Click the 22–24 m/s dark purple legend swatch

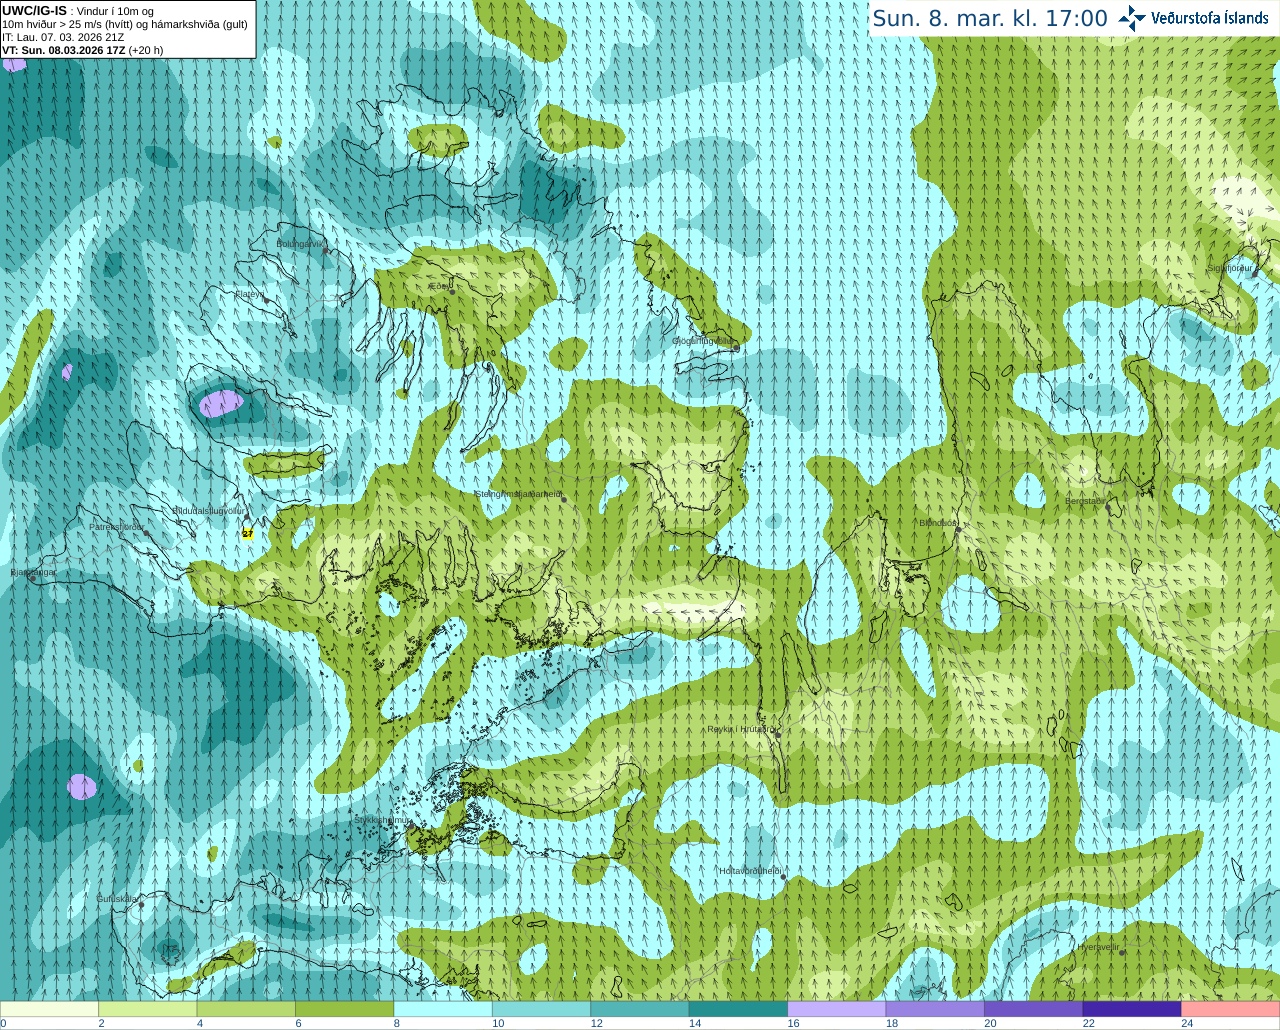click(1132, 1009)
